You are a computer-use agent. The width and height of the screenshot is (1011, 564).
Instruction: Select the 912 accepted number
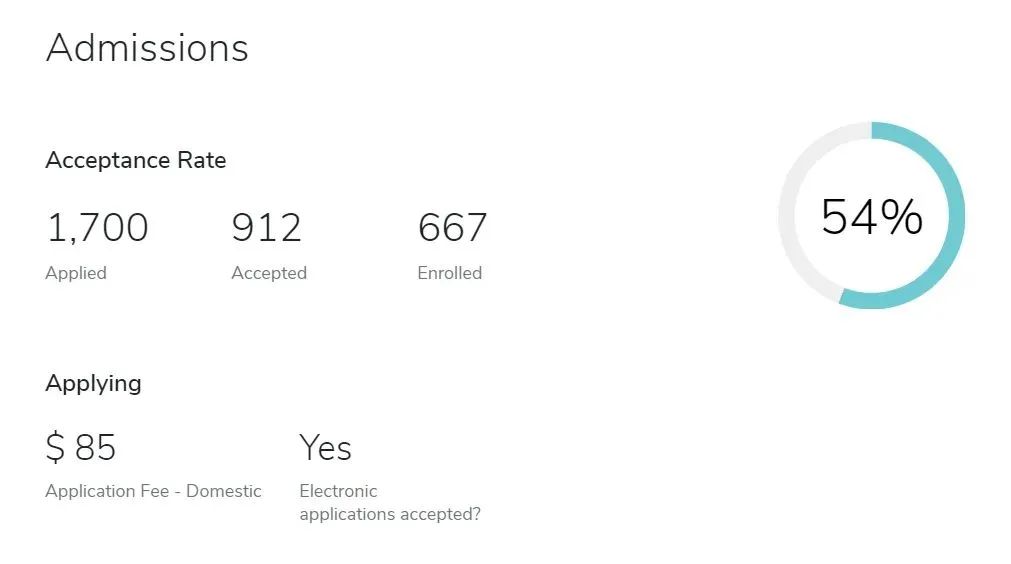(266, 228)
